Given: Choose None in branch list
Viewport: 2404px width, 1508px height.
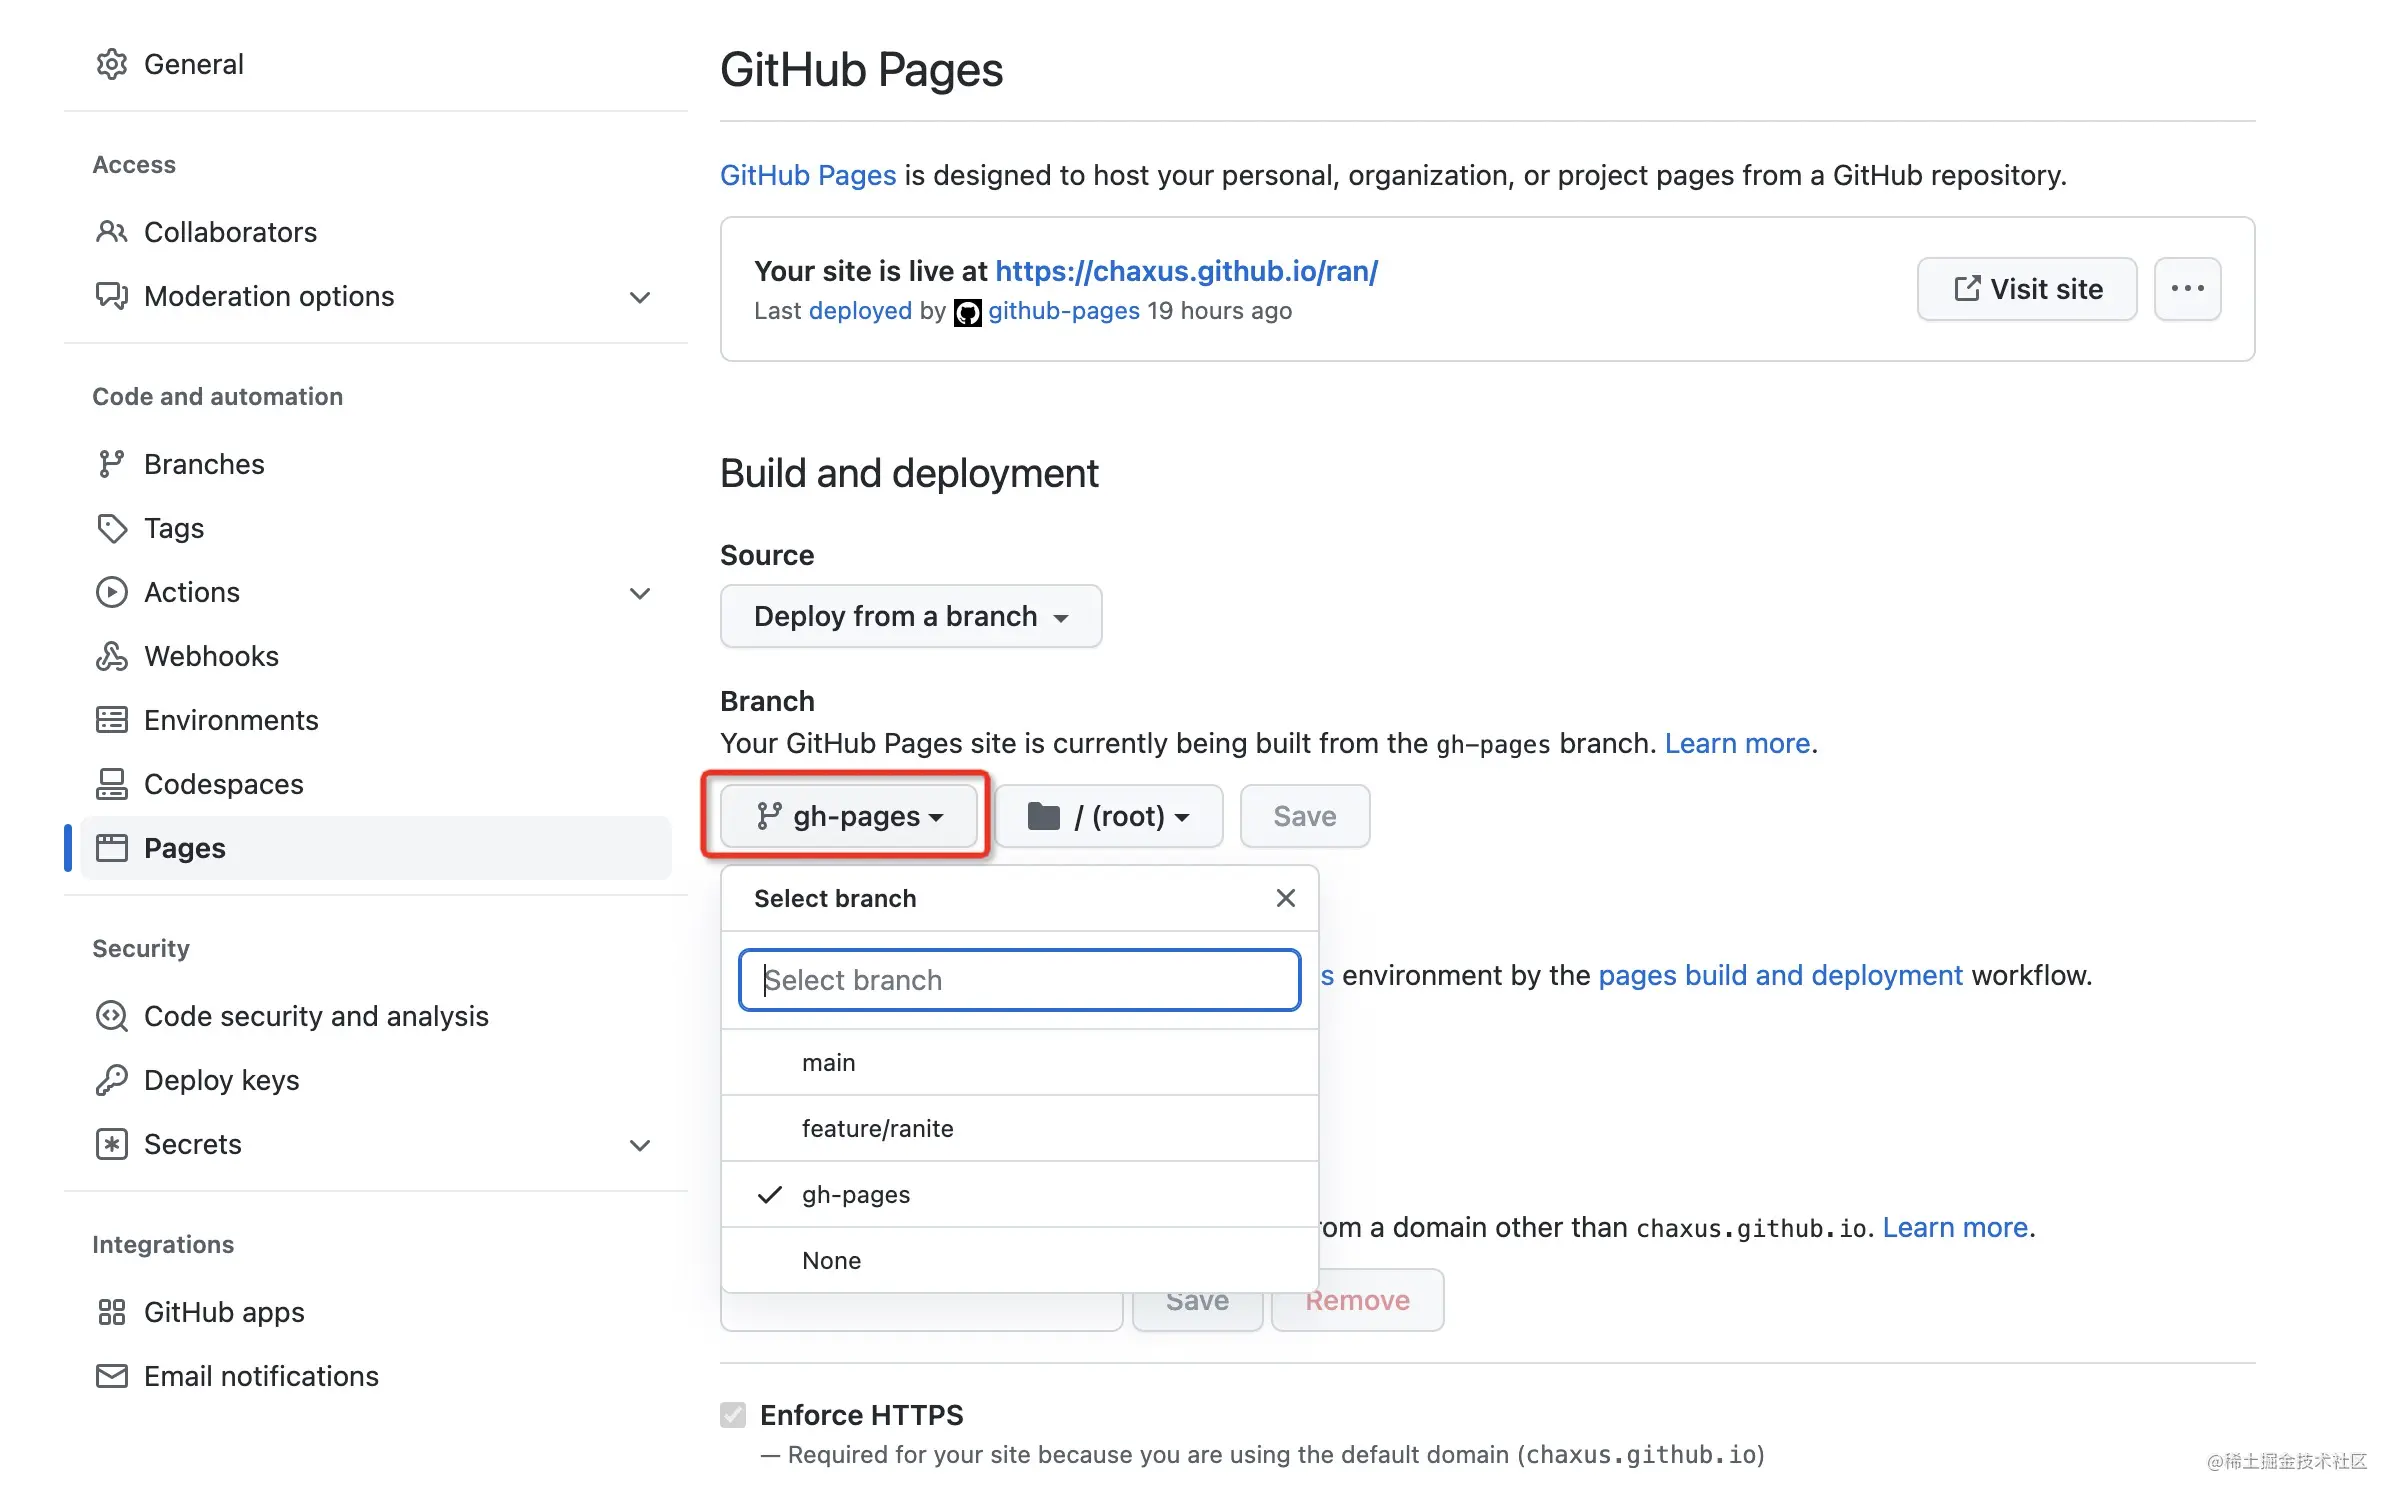Looking at the screenshot, I should point(831,1260).
